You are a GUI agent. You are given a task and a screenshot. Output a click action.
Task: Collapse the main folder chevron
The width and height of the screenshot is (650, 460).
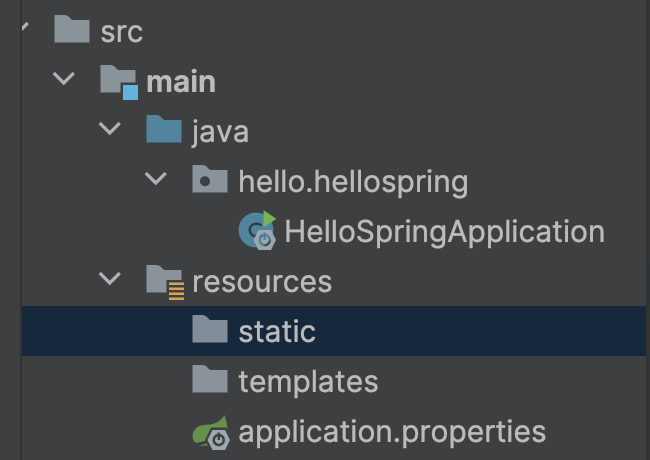tap(64, 80)
